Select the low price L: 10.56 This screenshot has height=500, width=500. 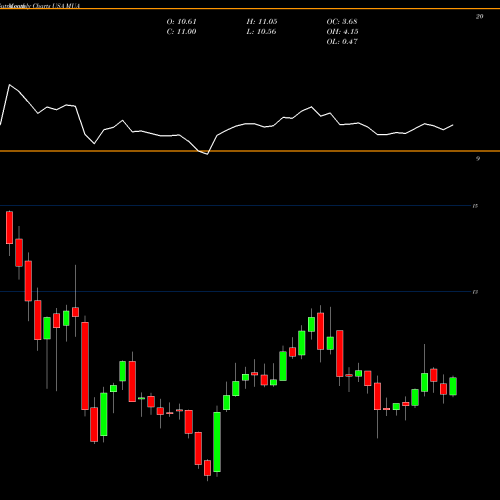261,32
